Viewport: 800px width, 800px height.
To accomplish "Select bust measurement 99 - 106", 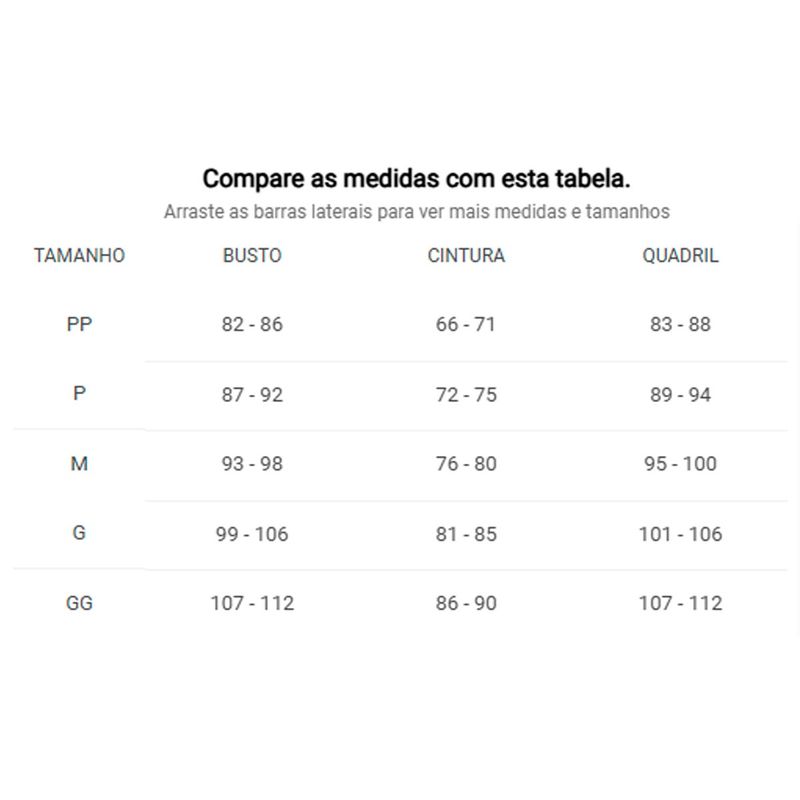I will 252,534.
